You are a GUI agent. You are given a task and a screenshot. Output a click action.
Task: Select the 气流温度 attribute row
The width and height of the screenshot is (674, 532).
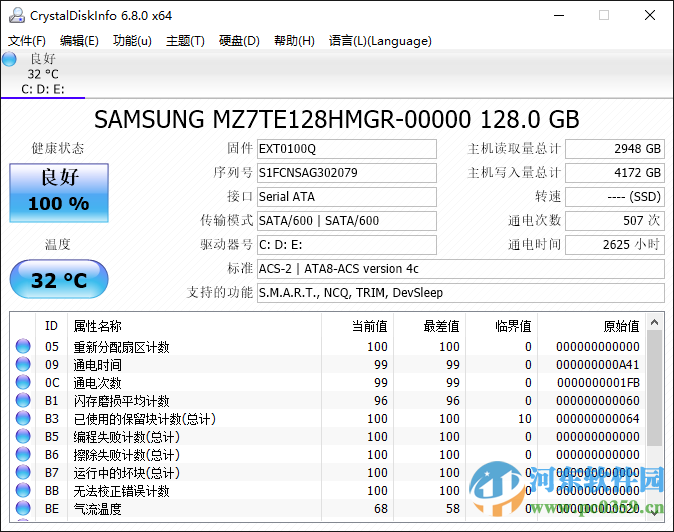328,509
